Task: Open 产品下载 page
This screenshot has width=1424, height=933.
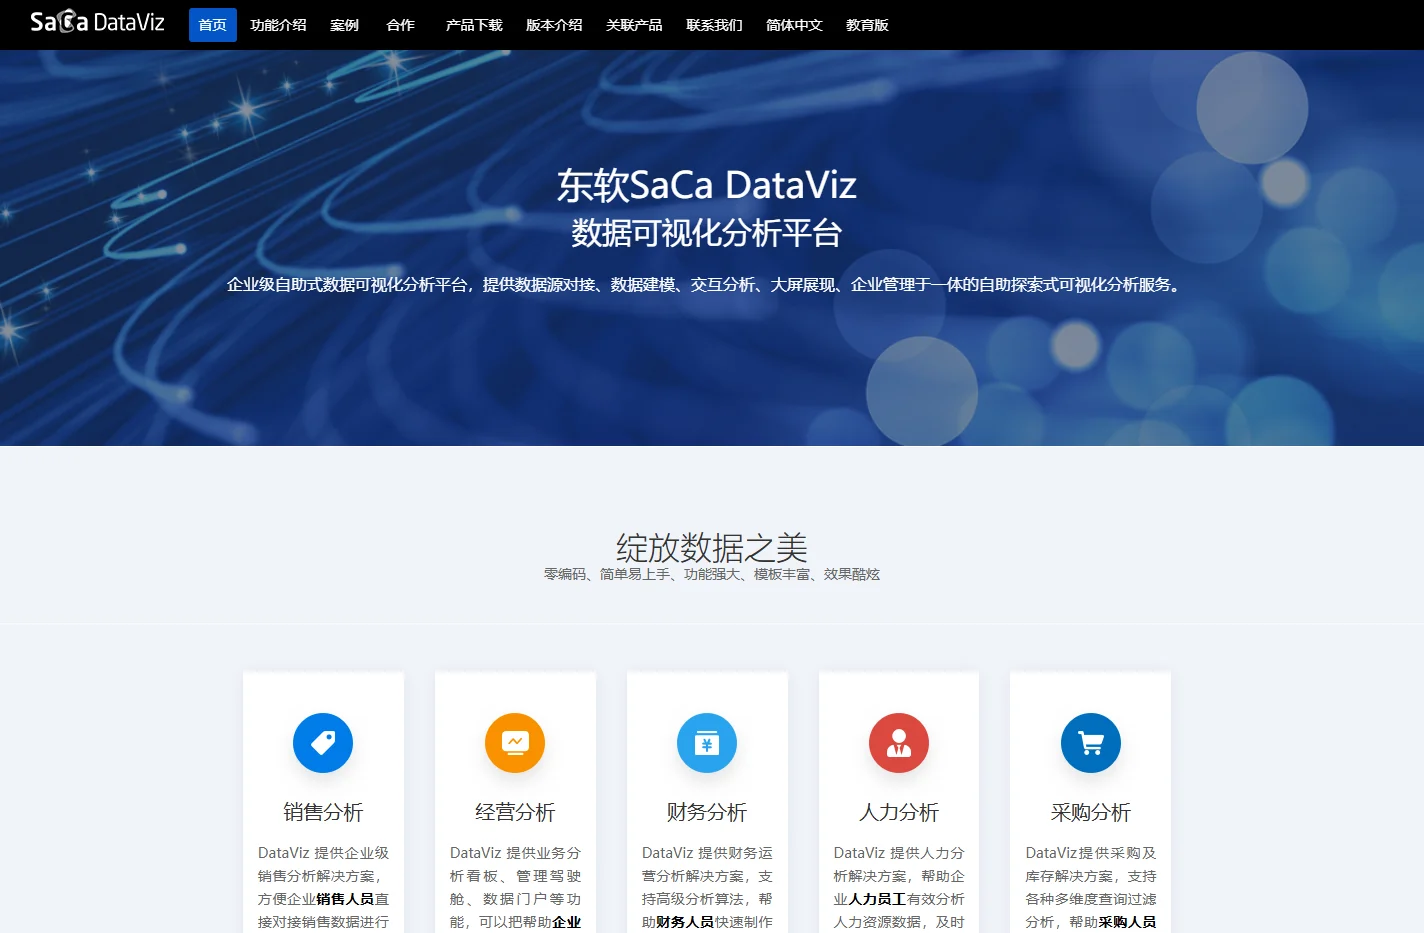Action: 474,25
